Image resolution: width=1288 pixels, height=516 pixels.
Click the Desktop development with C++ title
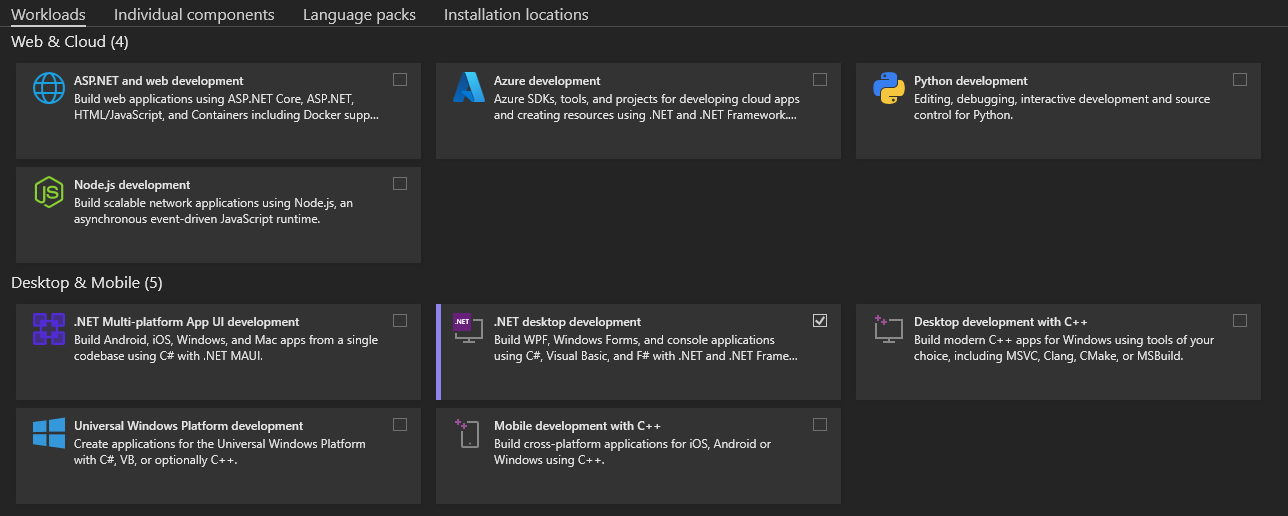(1001, 322)
